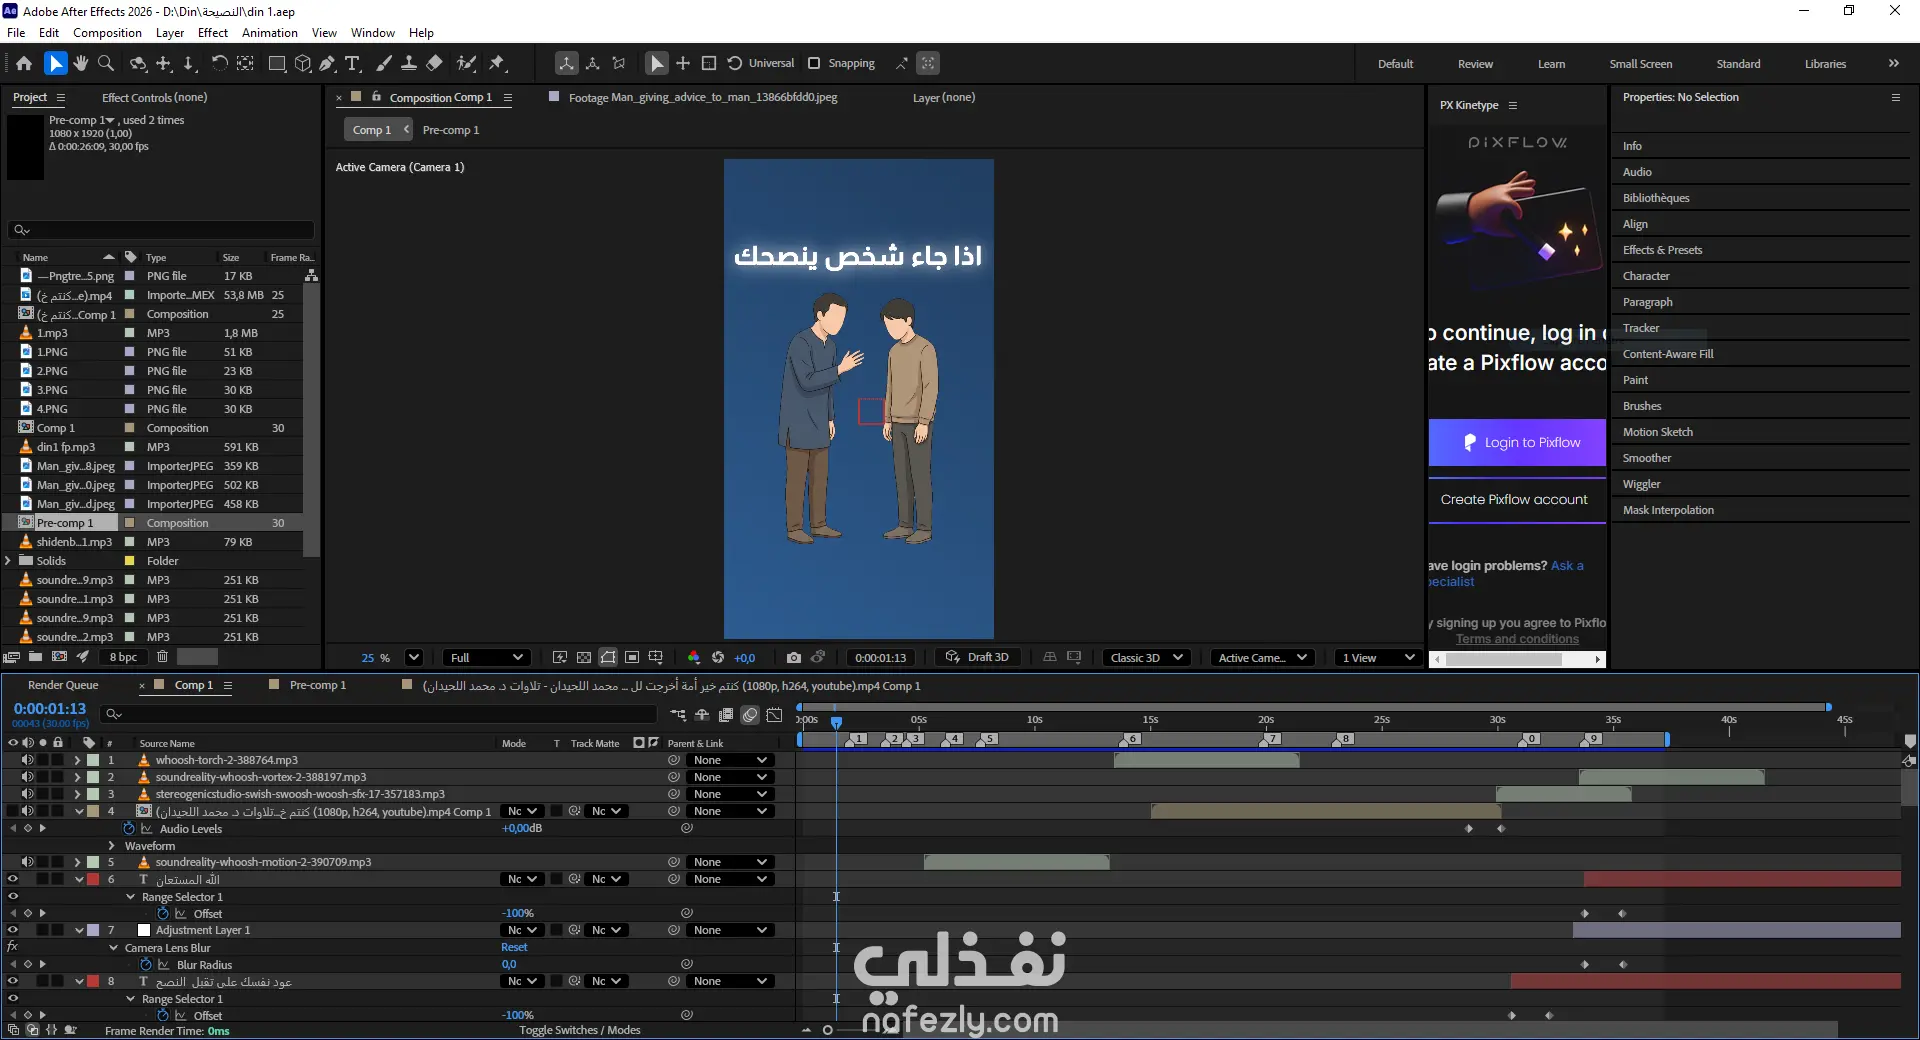This screenshot has width=1920, height=1040.
Task: Open the Composition menu
Action: (107, 33)
